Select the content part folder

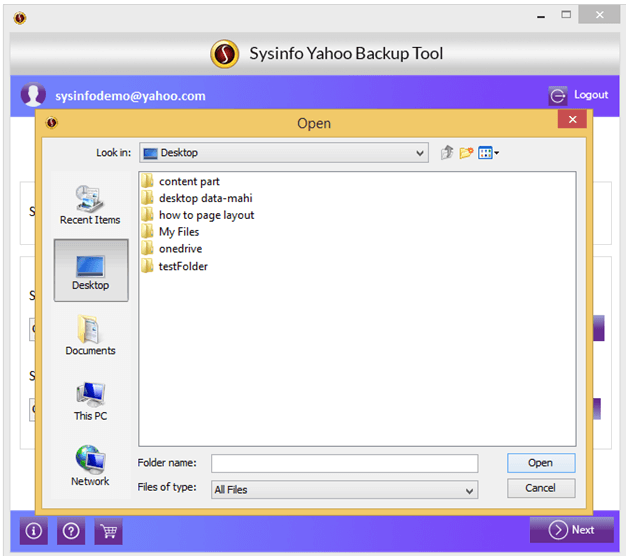point(189,181)
